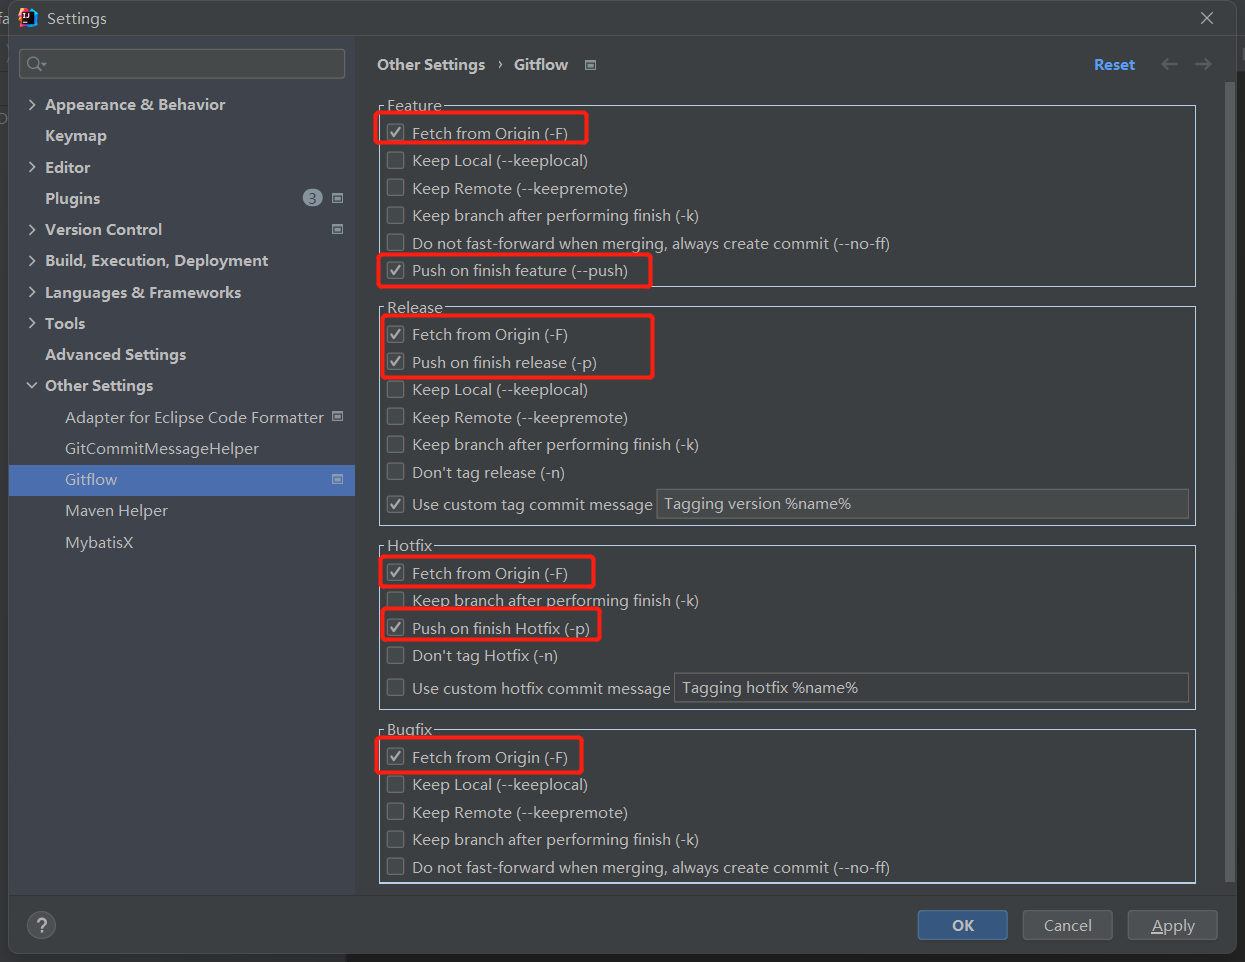Uncheck Push on finish release option
The width and height of the screenshot is (1245, 962).
(x=396, y=362)
